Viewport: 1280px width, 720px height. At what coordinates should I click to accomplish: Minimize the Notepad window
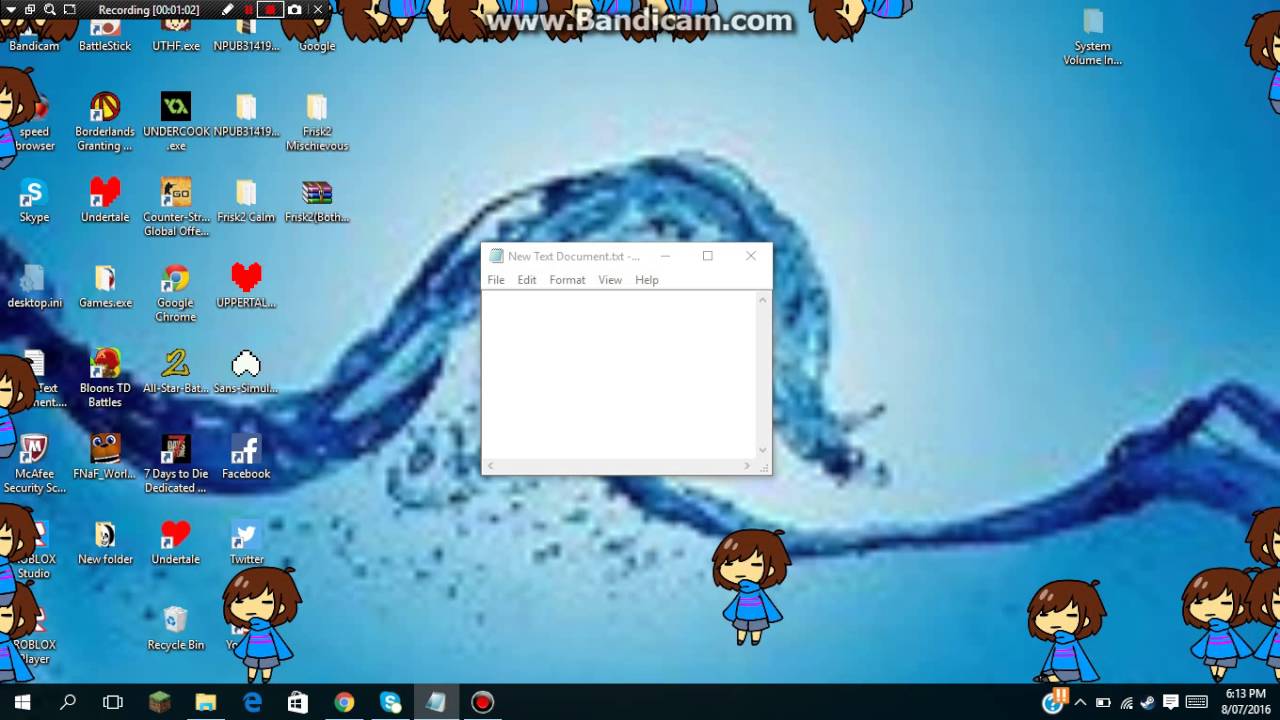(x=664, y=256)
